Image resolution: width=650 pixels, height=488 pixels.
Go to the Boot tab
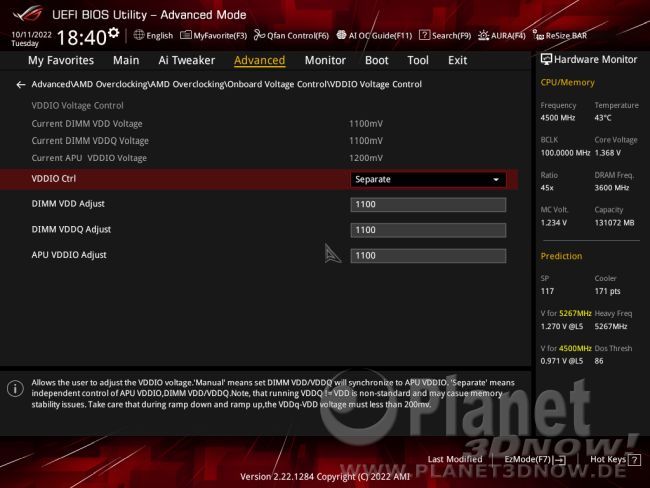376,61
